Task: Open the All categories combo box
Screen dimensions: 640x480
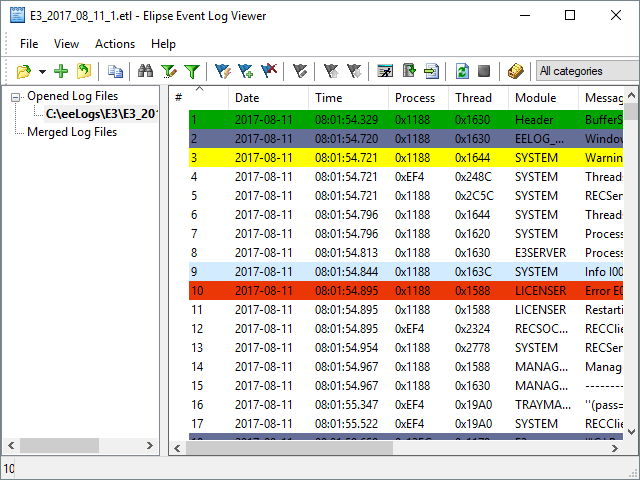Action: pos(586,71)
